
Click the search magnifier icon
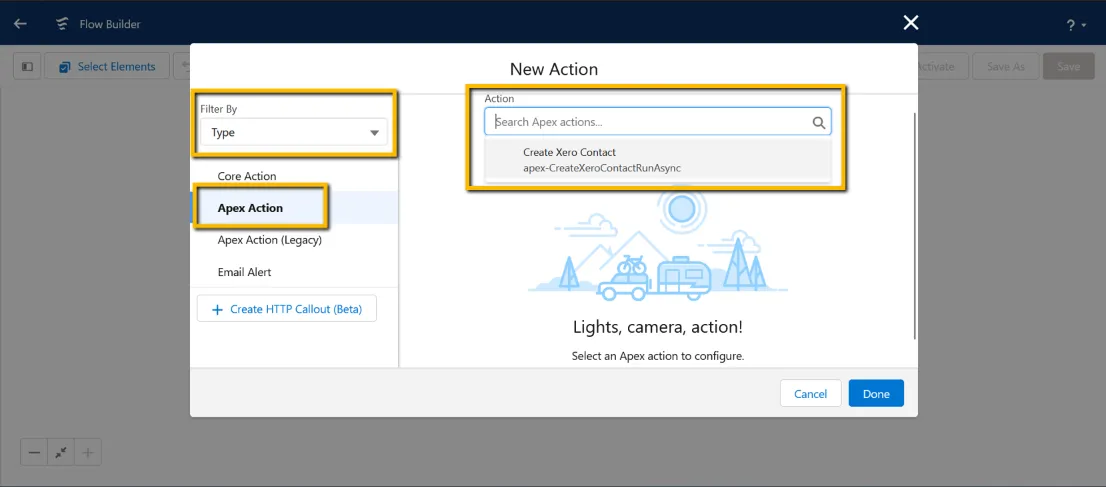pyautogui.click(x=818, y=122)
